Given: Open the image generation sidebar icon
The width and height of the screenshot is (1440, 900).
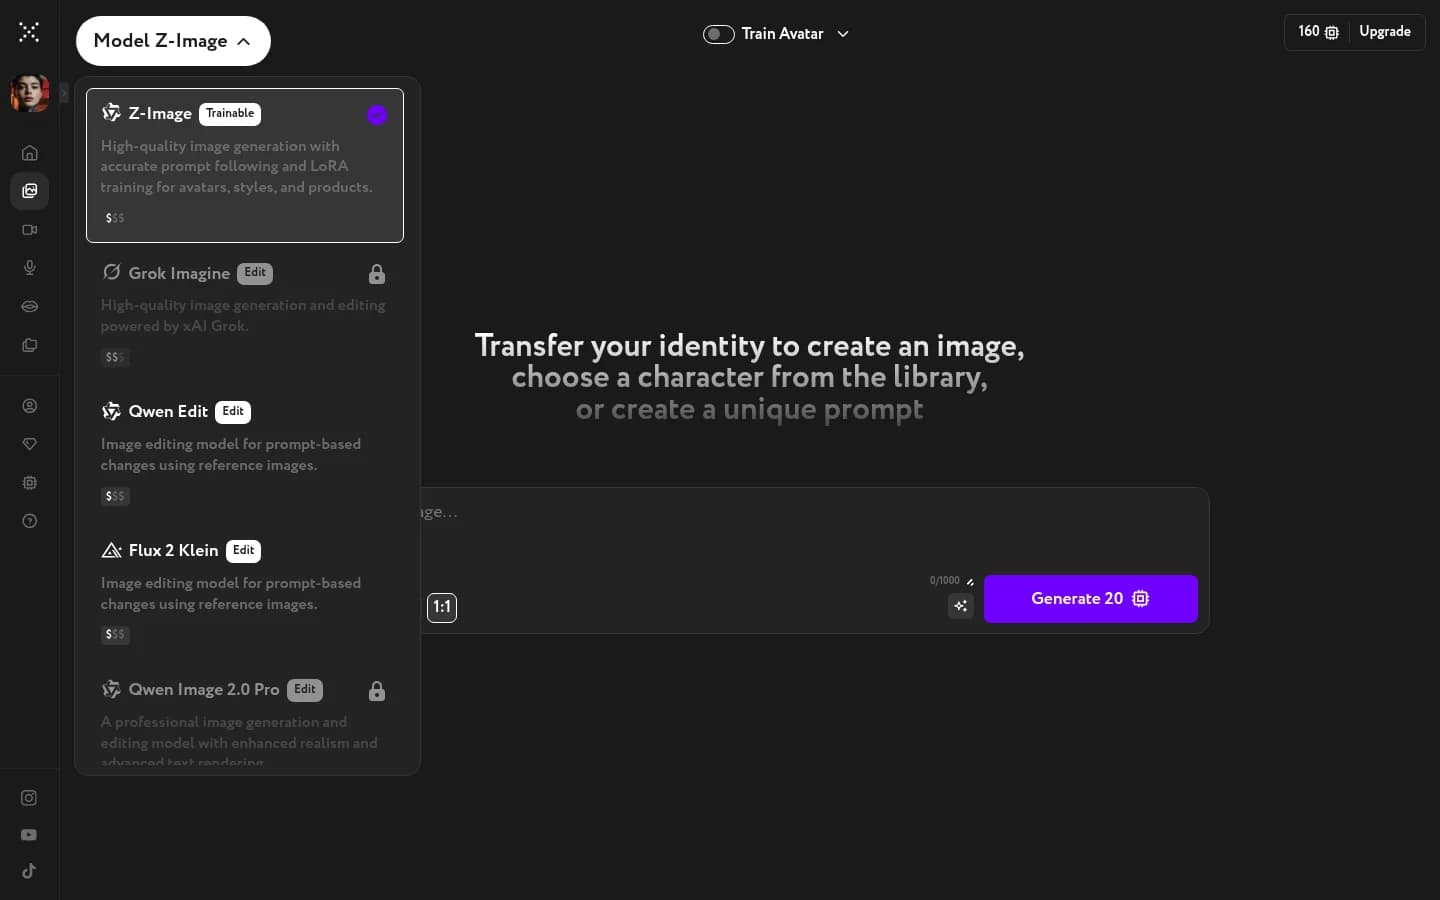Looking at the screenshot, I should (x=30, y=191).
